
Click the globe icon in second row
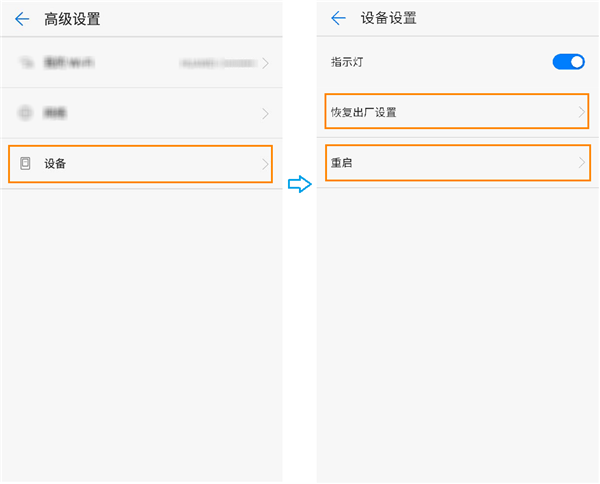coord(25,113)
